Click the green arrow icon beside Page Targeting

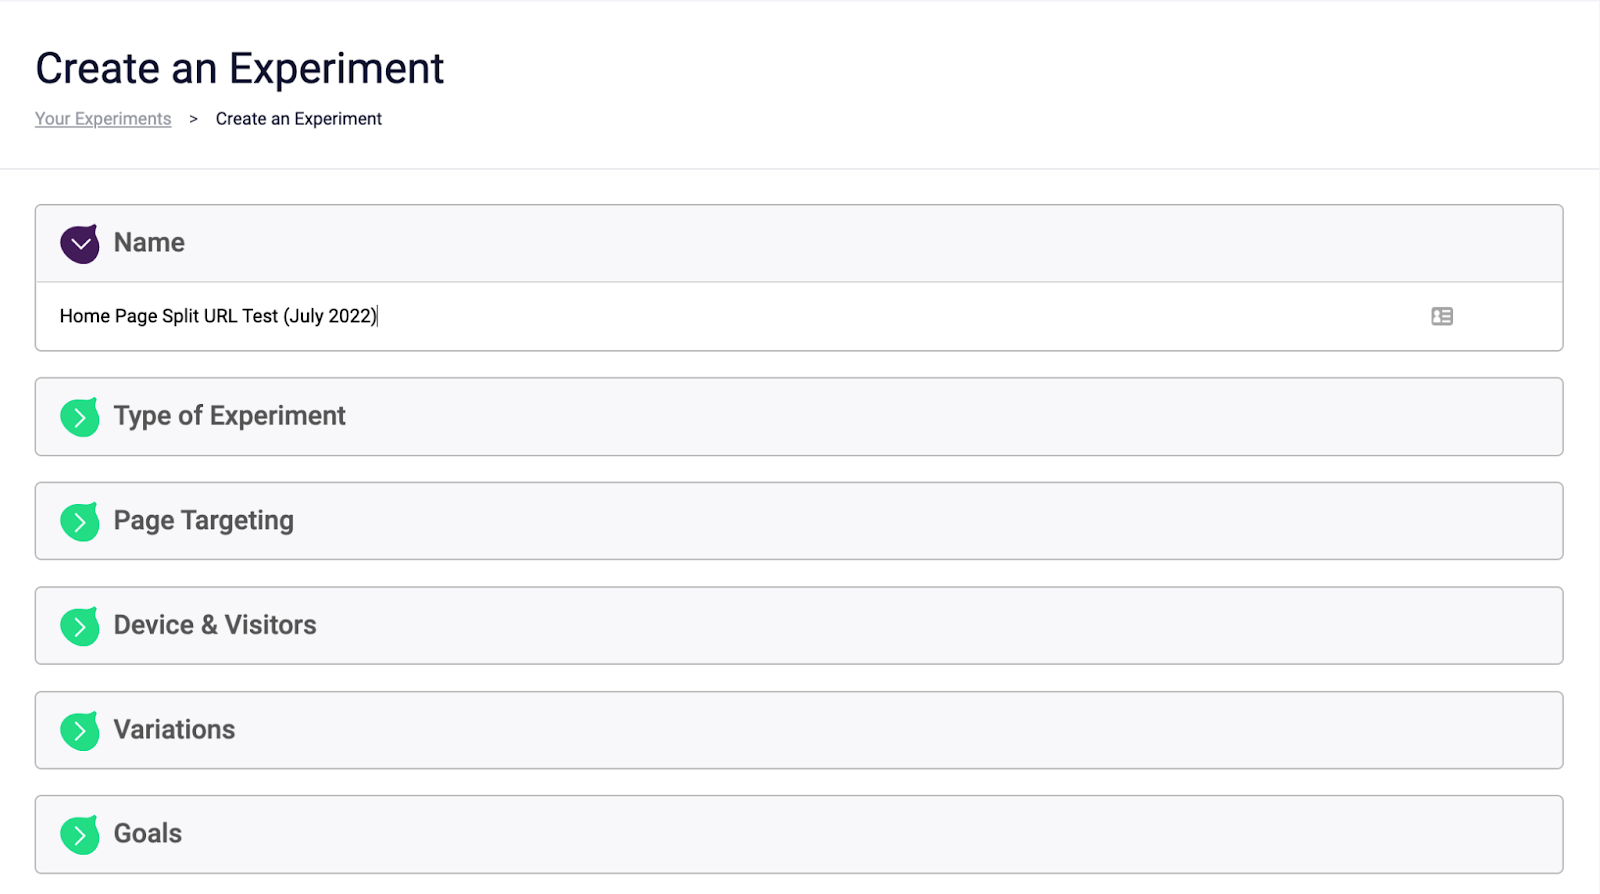click(80, 521)
